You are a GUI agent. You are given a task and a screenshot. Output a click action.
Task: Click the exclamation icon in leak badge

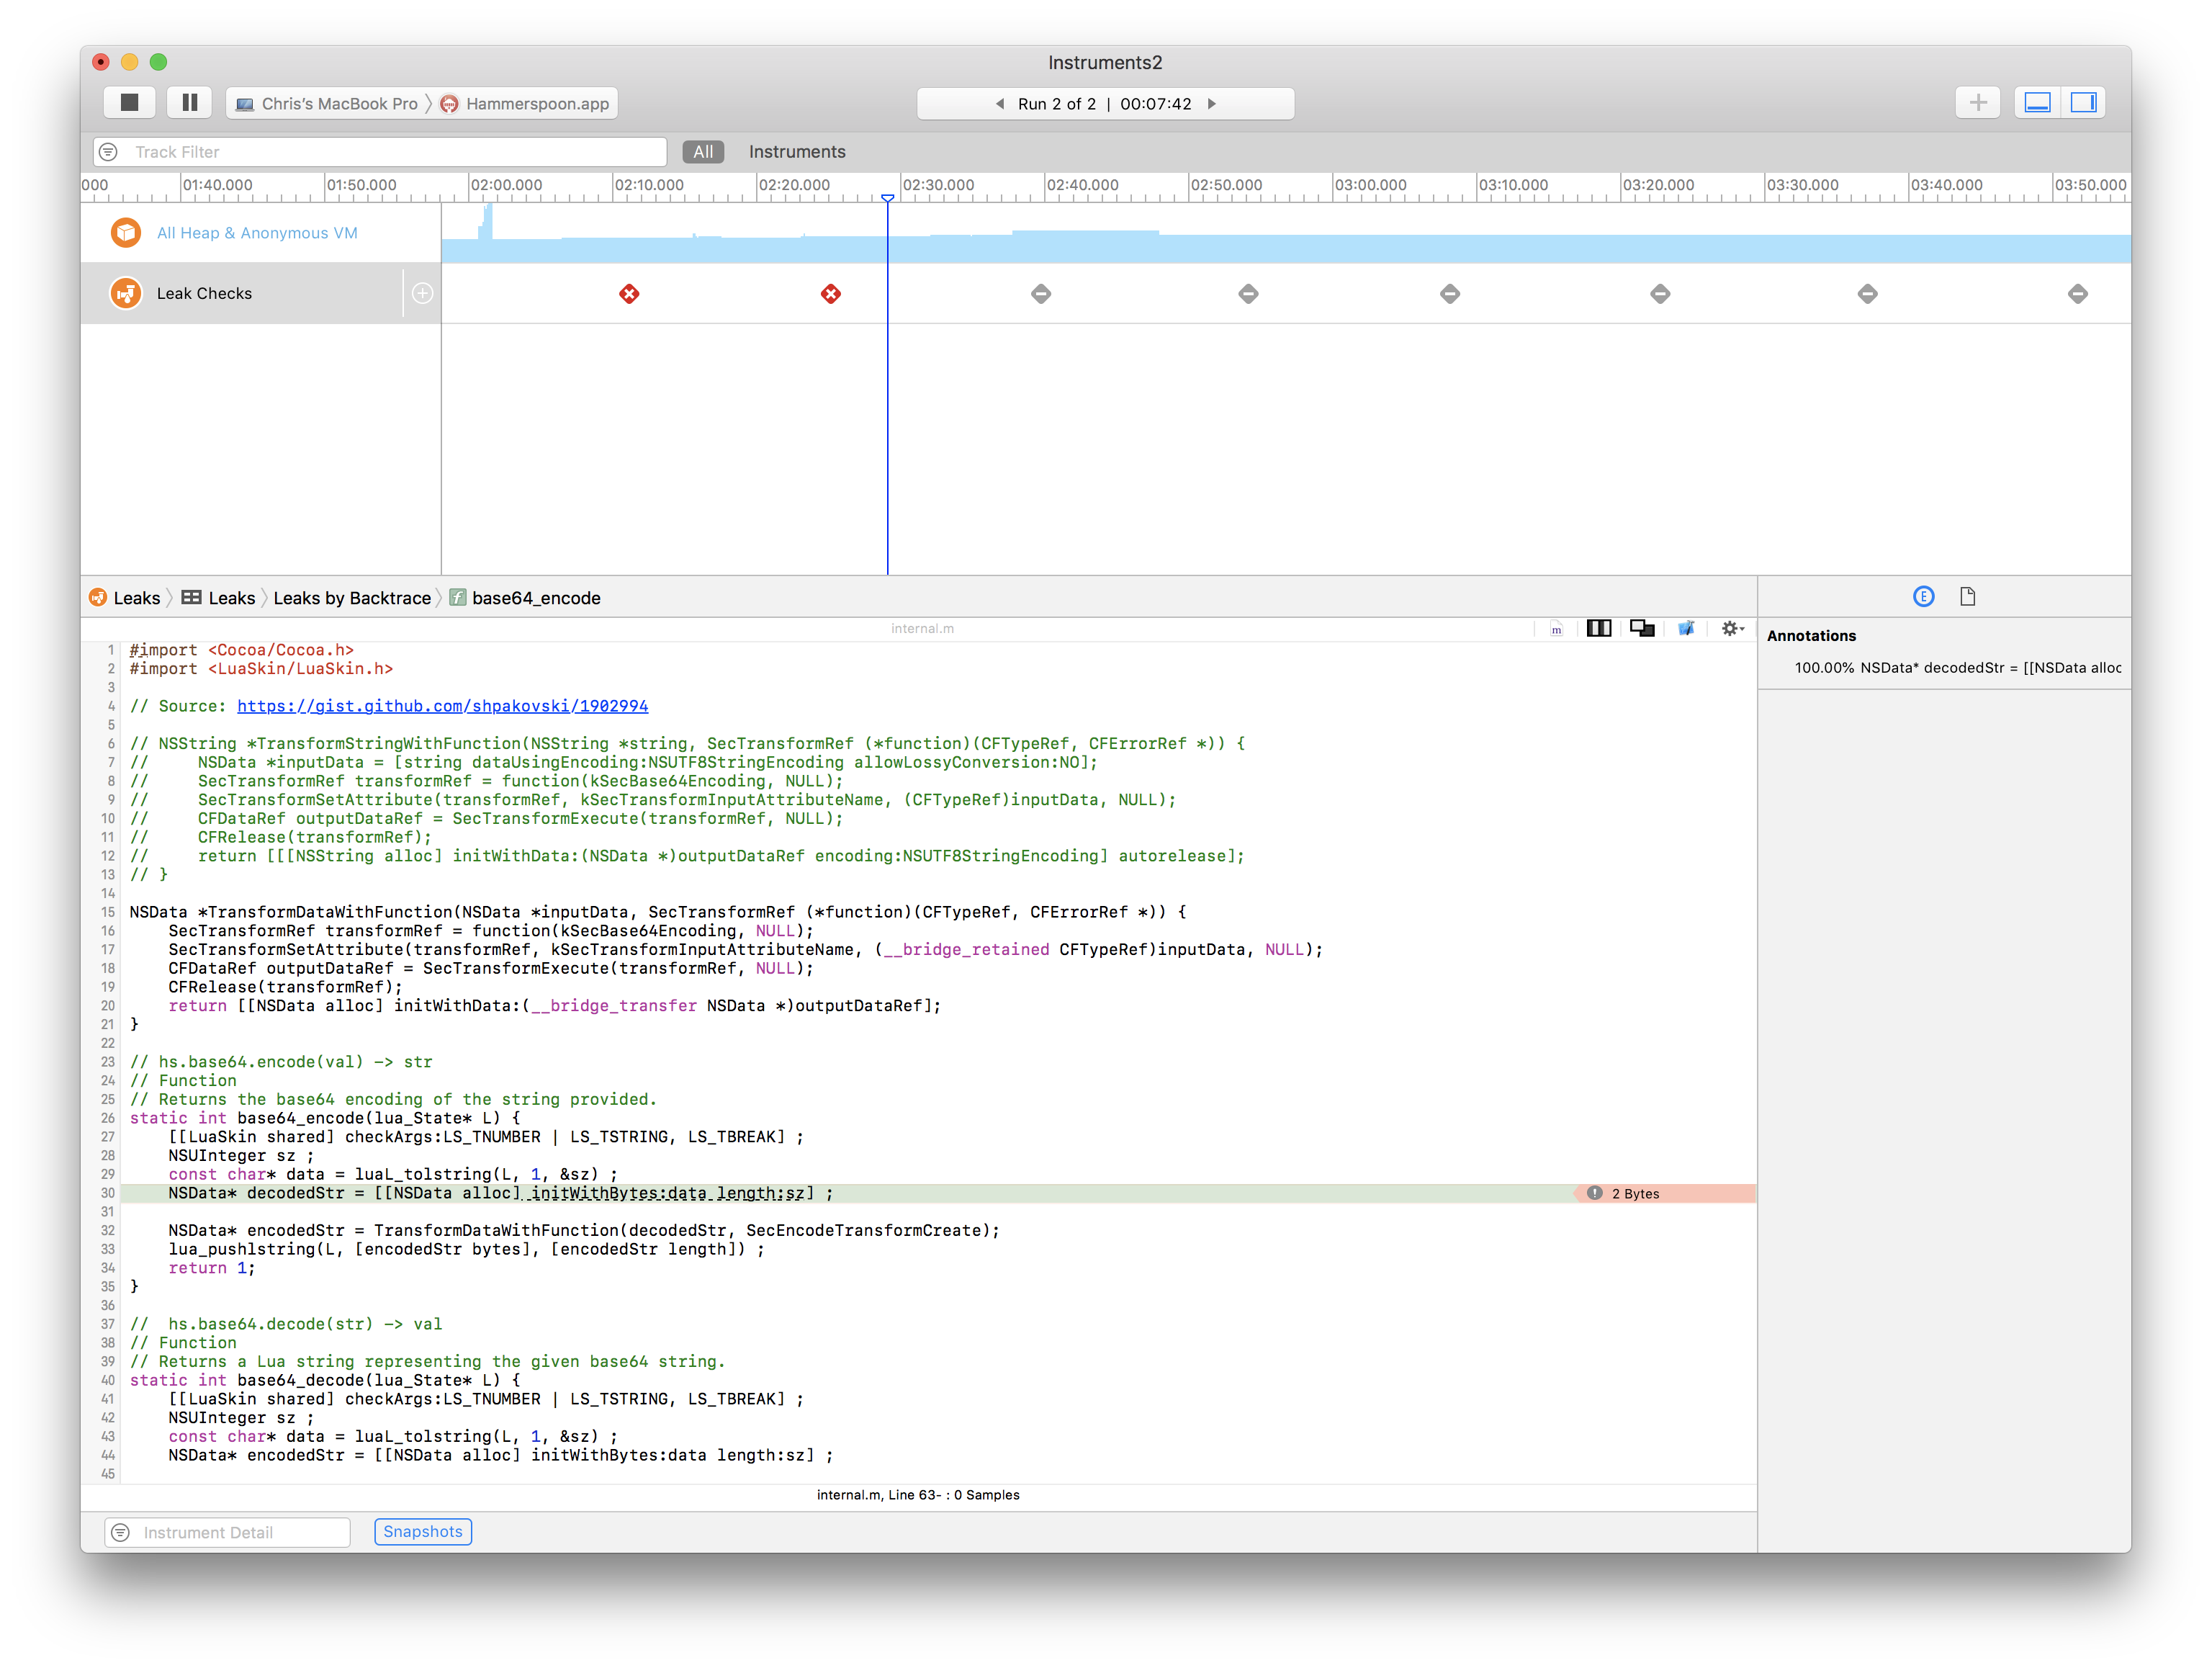click(x=1595, y=1193)
